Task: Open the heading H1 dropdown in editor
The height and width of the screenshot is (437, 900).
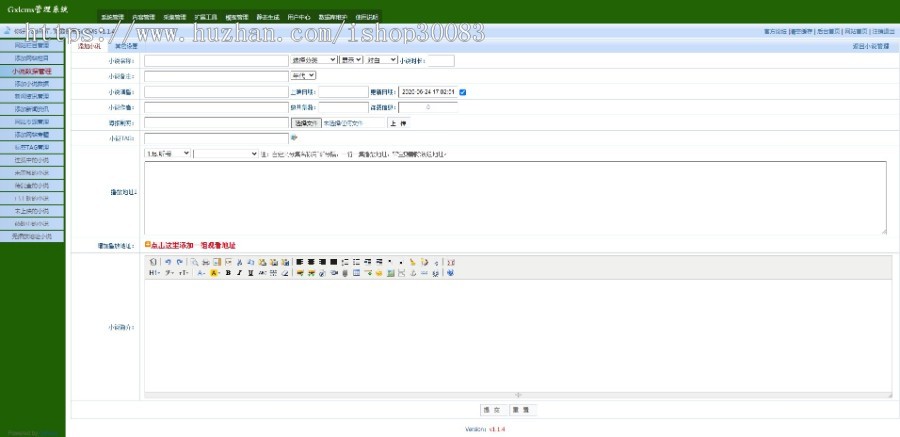Action: click(154, 272)
